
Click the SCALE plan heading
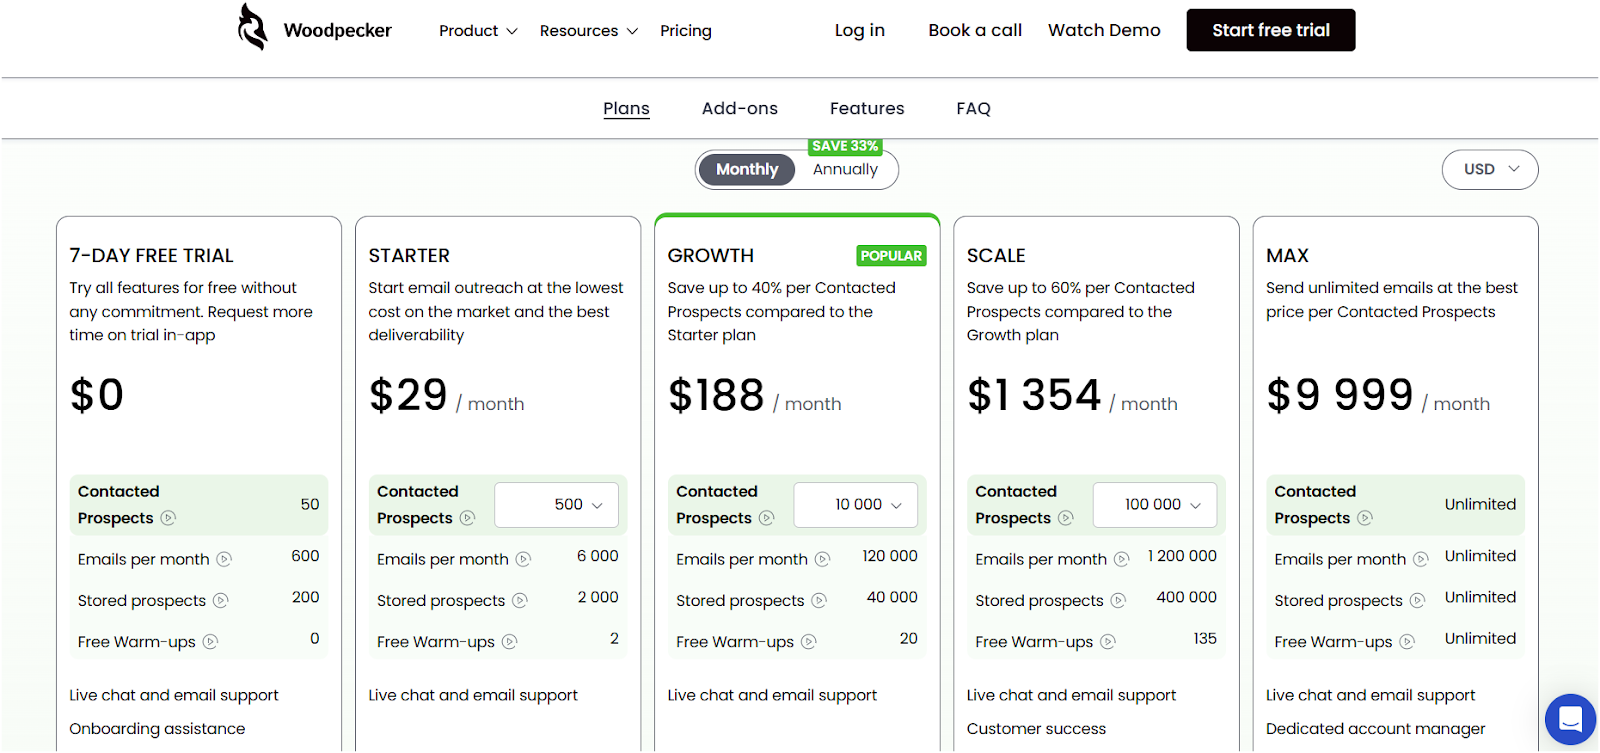pyautogui.click(x=996, y=256)
